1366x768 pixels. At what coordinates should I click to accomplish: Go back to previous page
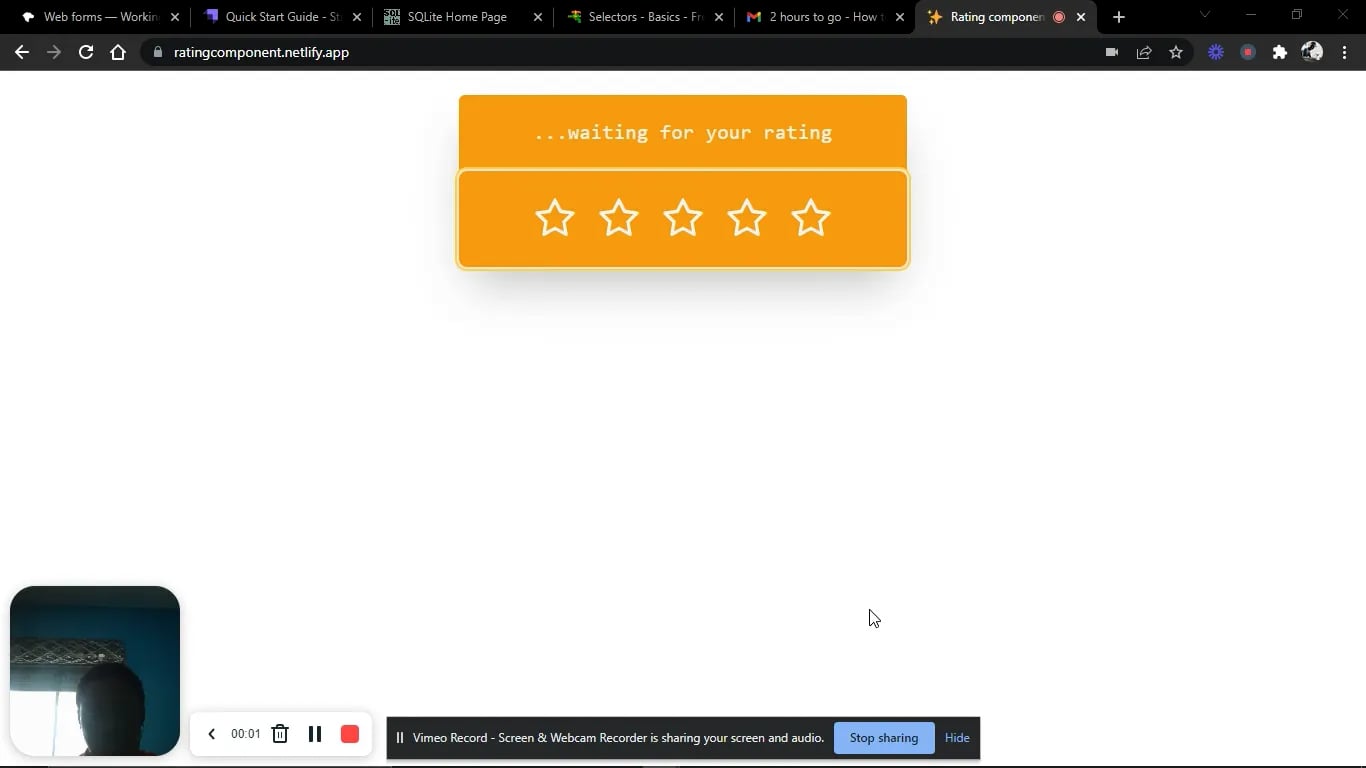pos(22,52)
